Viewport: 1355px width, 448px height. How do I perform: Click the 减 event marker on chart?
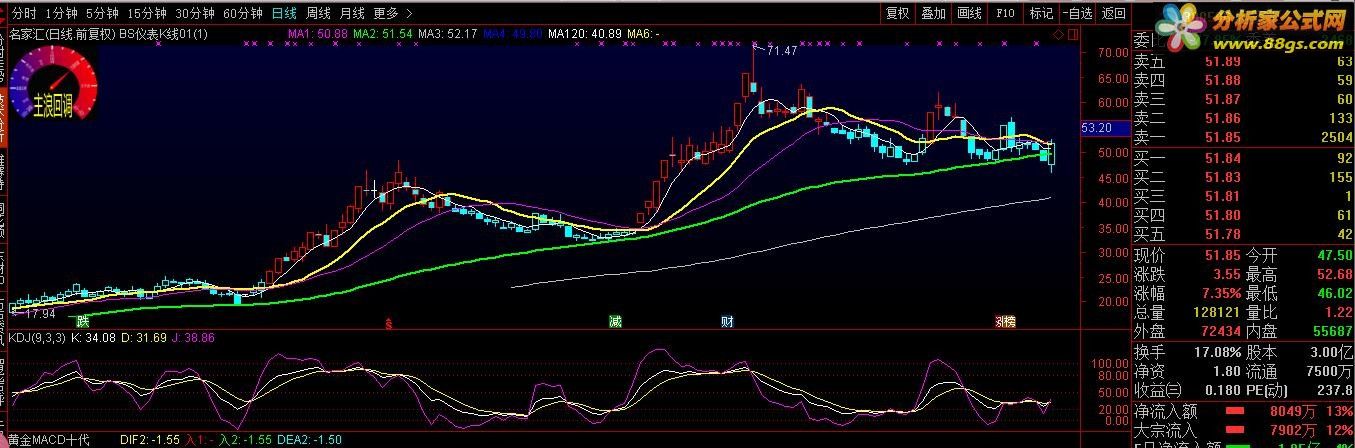coord(615,322)
